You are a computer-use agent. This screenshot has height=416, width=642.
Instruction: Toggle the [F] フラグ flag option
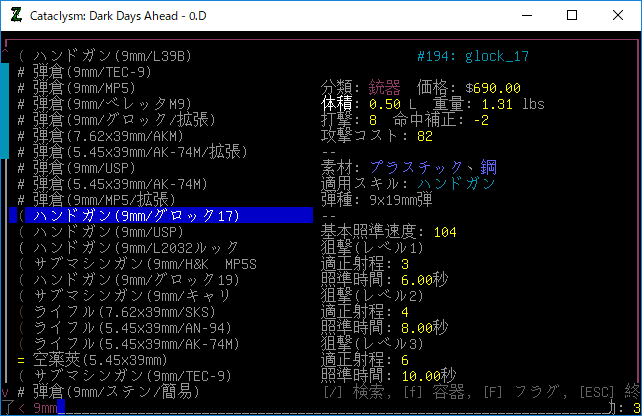tap(519, 391)
